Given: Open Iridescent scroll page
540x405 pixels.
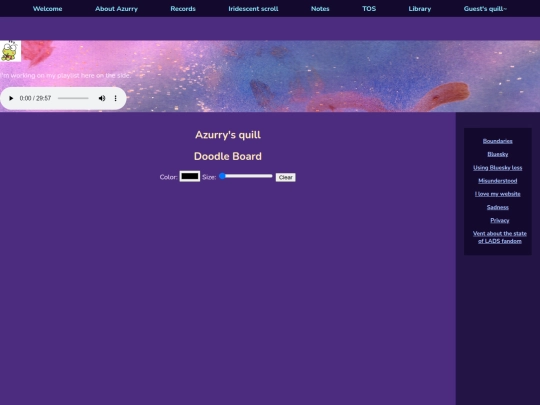Looking at the screenshot, I should point(253,9).
